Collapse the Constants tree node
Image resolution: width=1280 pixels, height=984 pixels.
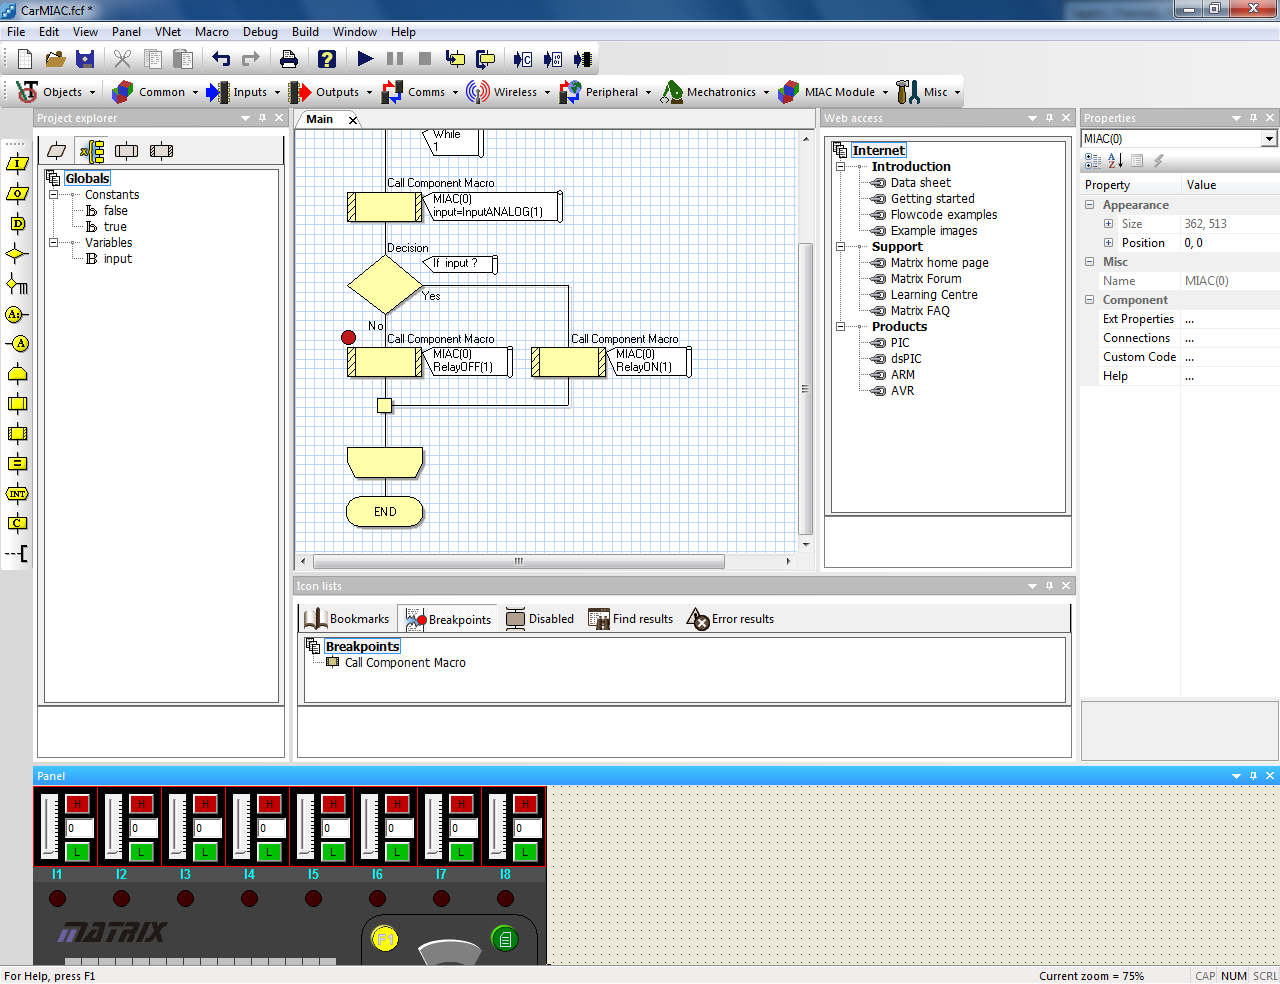[53, 195]
